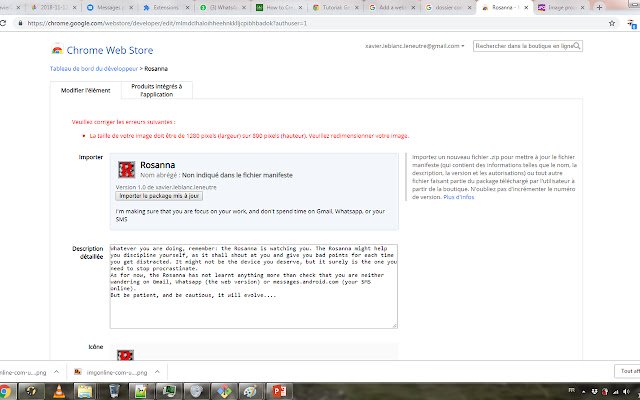
Task: View site security via the padlock icon
Action: tap(20, 23)
